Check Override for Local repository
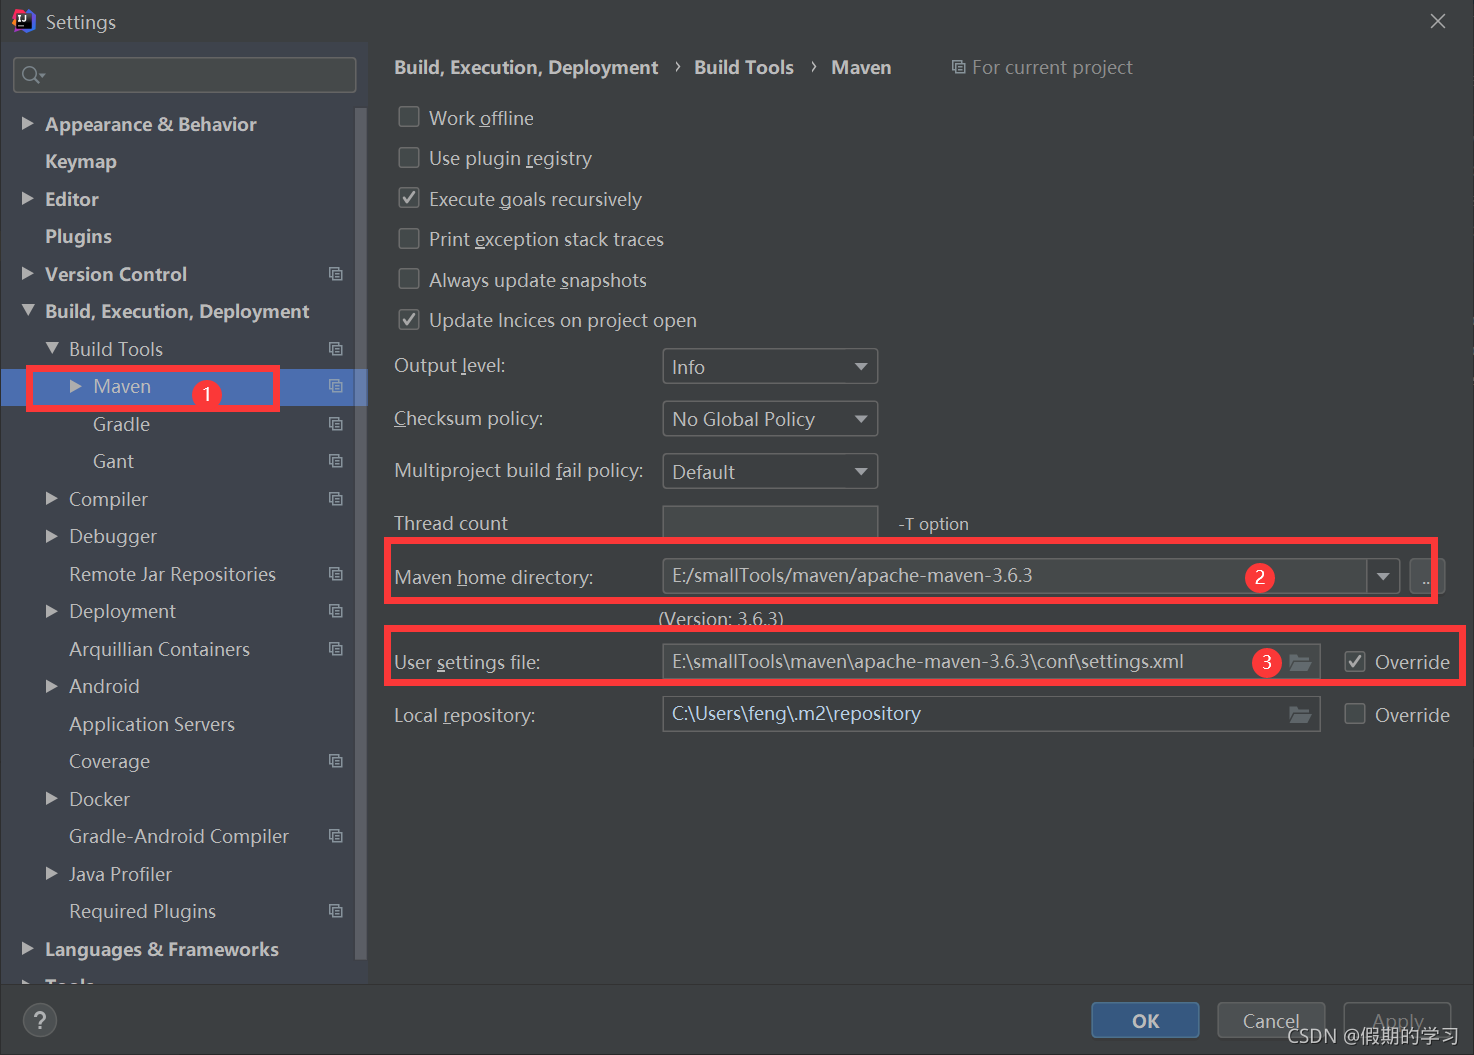 point(1355,714)
